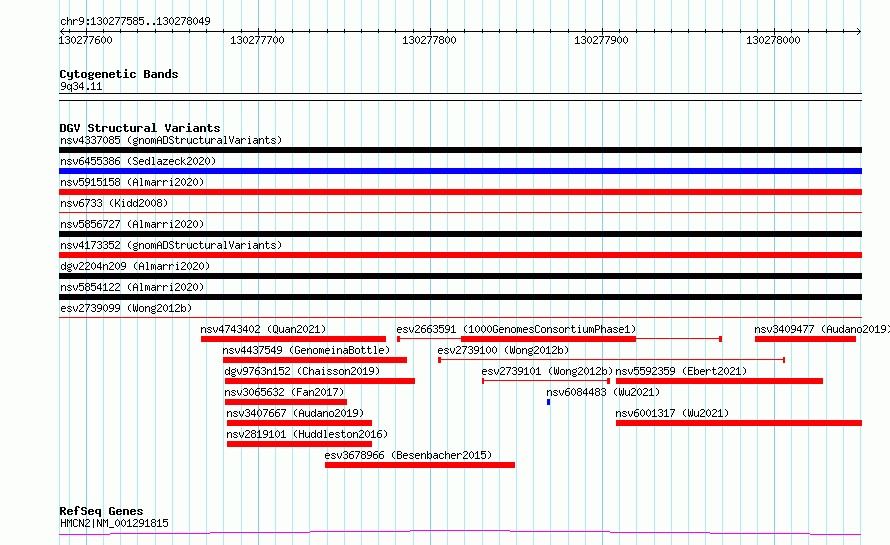Select the black bar under nsv5854122

click(460, 297)
